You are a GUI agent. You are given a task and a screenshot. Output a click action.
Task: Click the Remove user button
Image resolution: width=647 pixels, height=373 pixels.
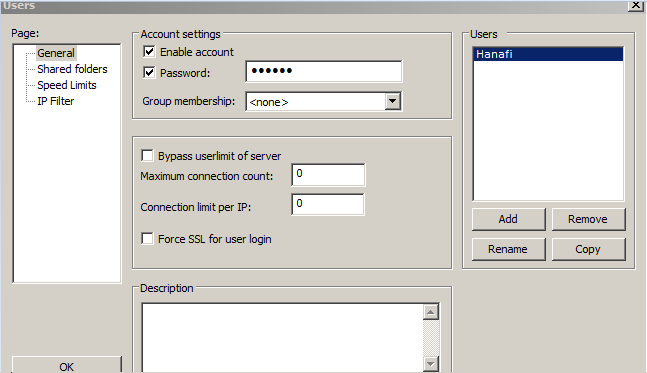[x=588, y=219]
